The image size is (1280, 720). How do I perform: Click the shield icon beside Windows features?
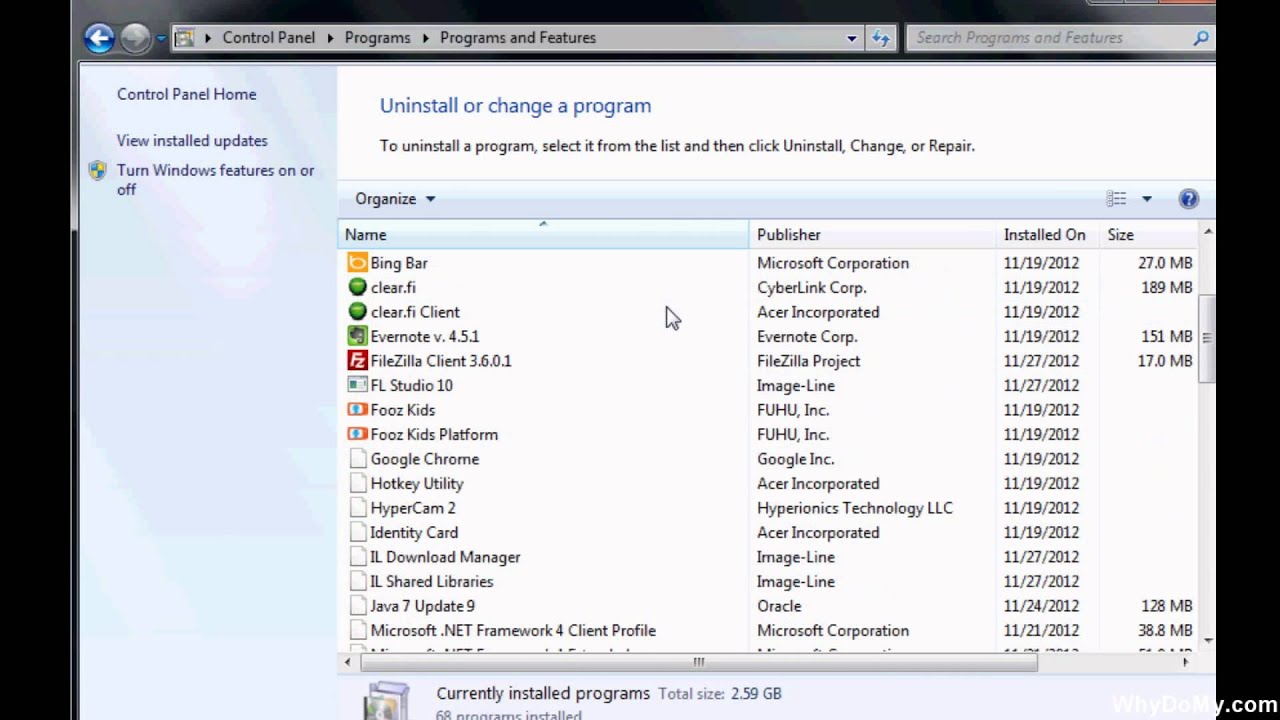pyautogui.click(x=97, y=171)
